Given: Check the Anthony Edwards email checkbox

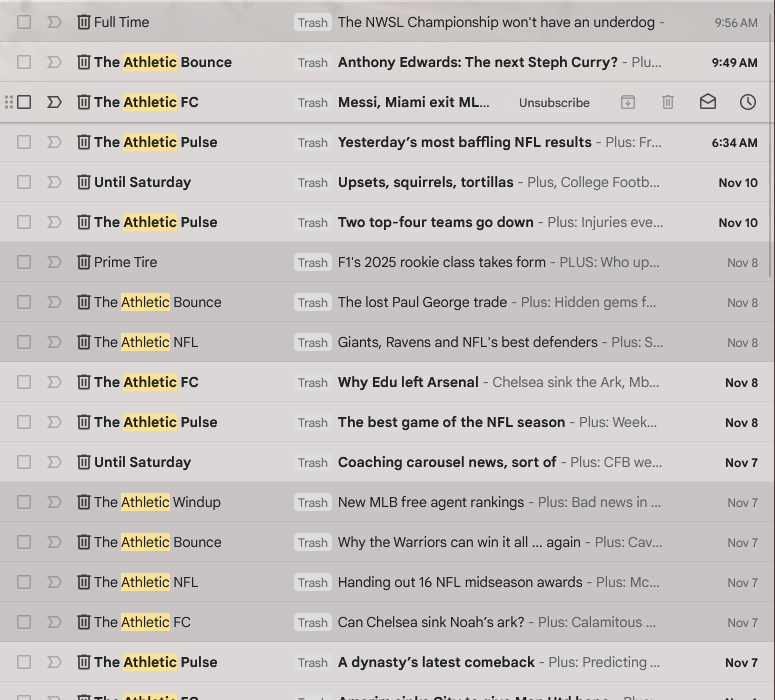Looking at the screenshot, I should 24,62.
